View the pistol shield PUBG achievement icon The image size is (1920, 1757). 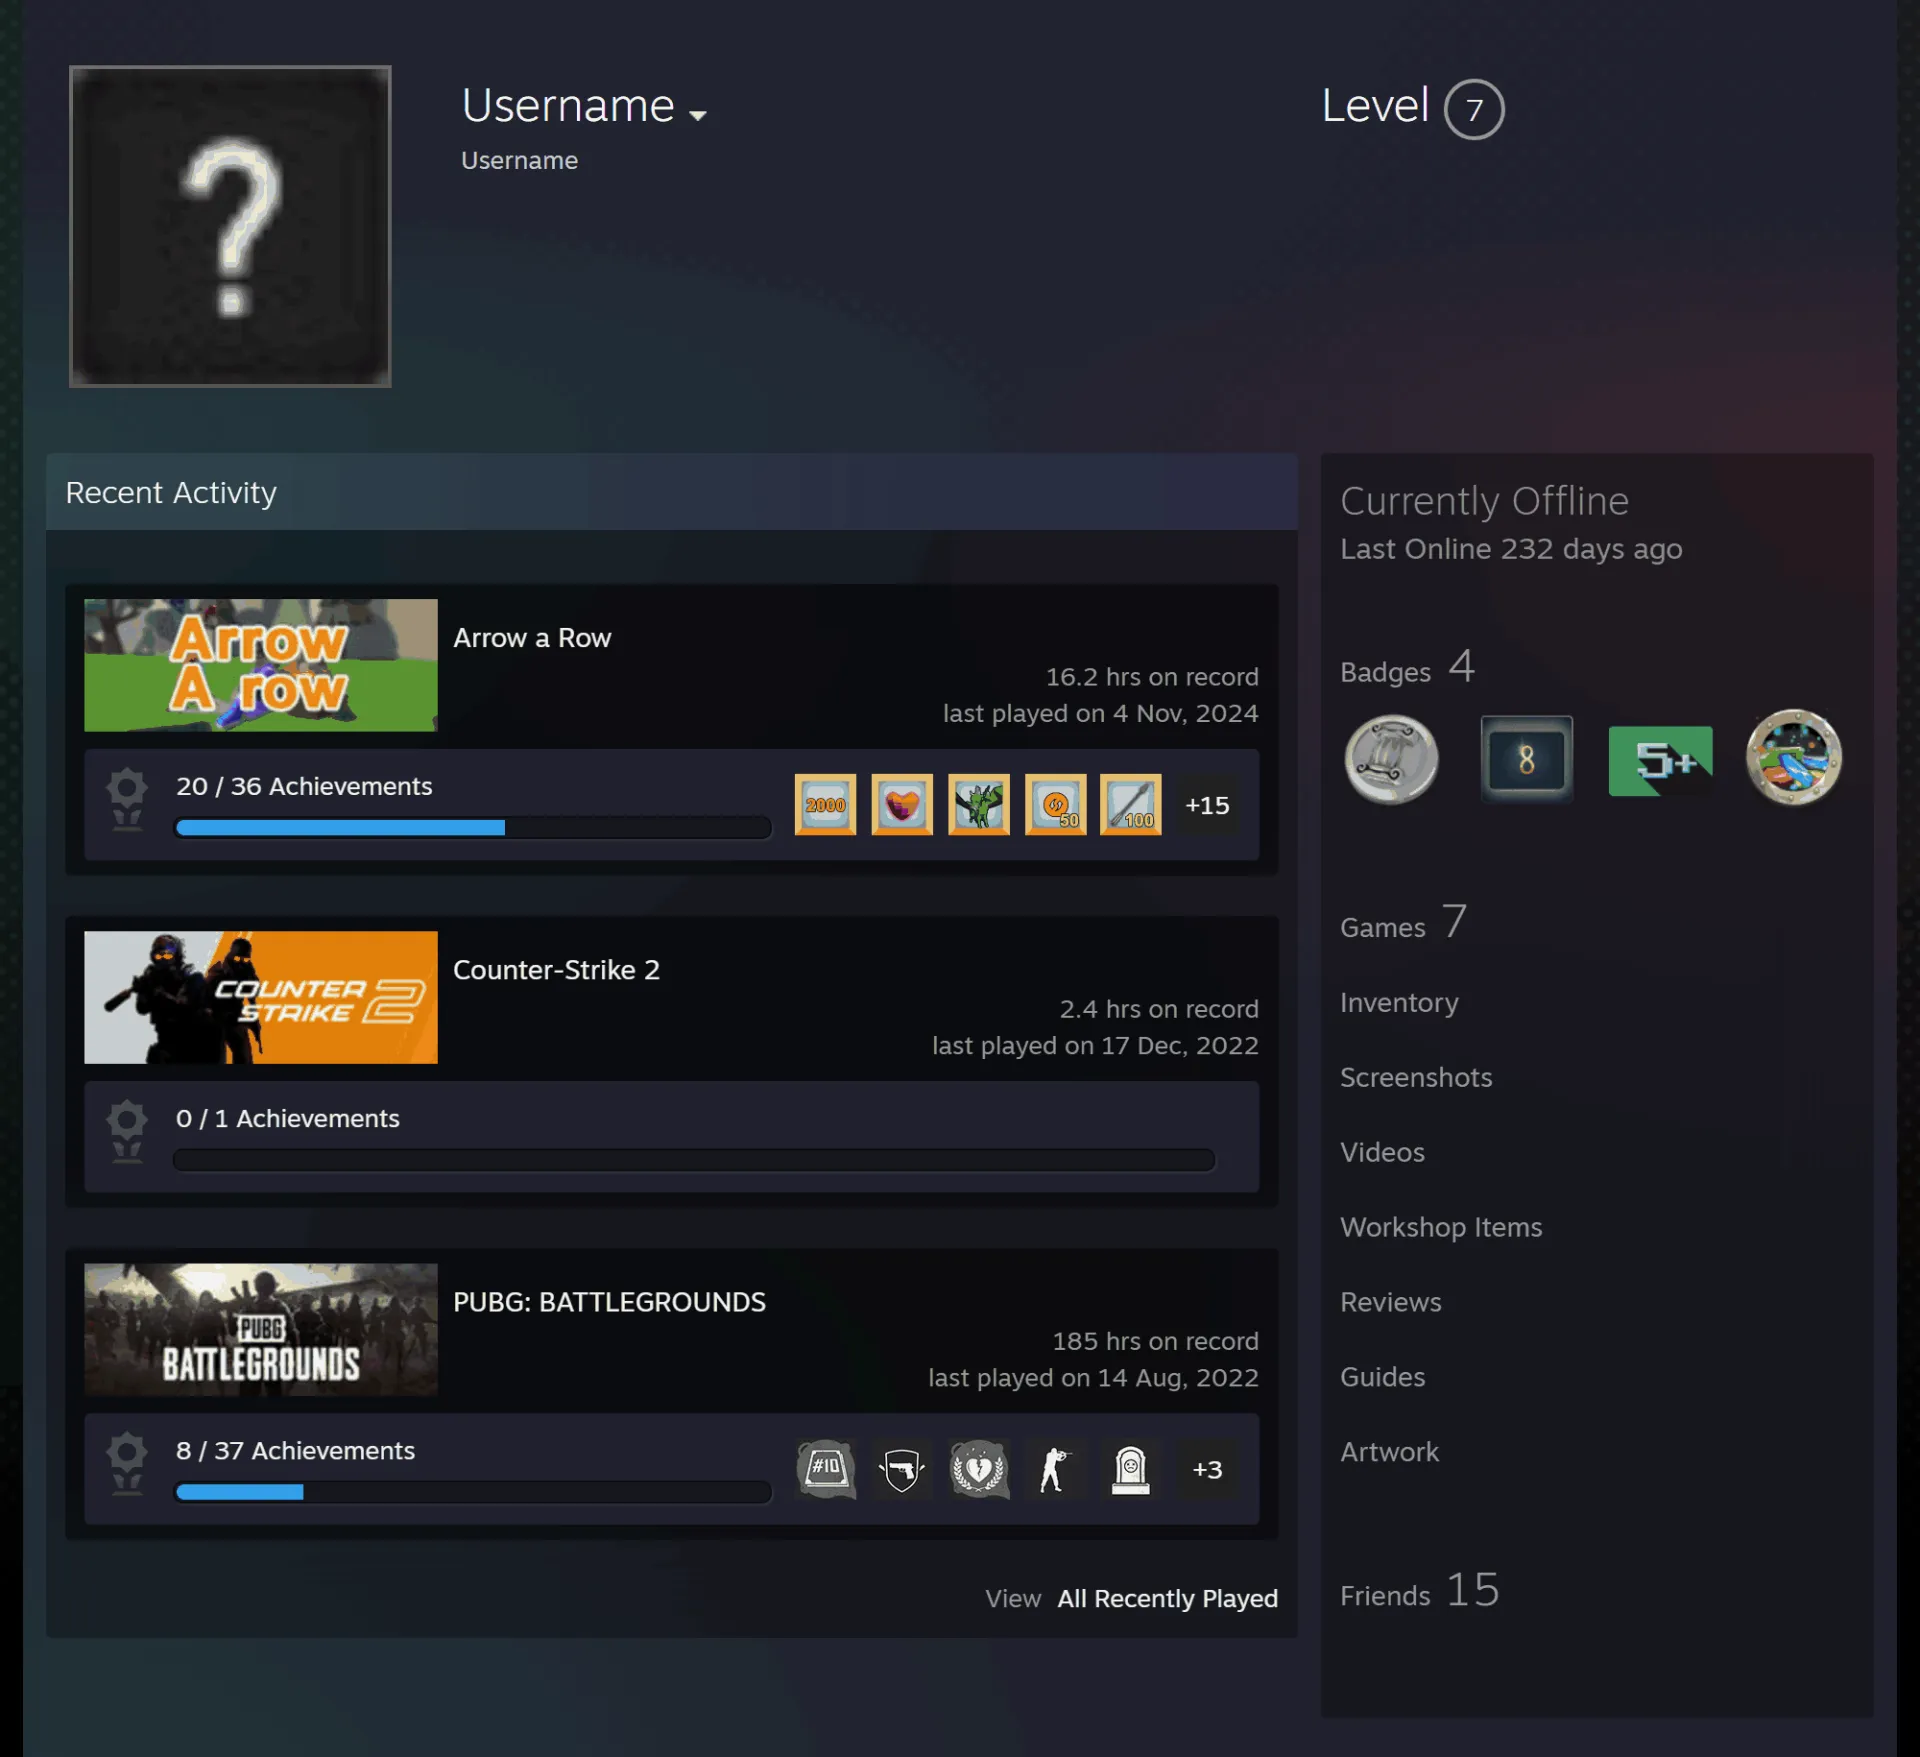[x=902, y=1469]
